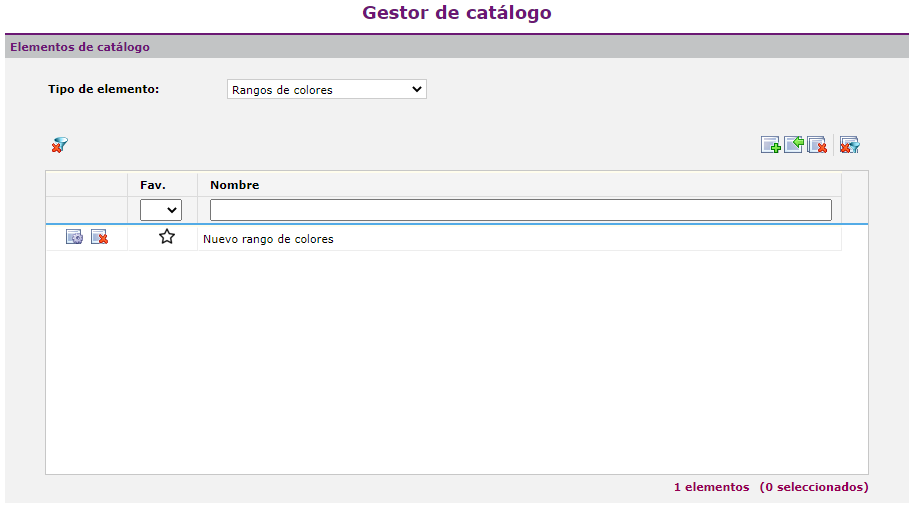Viewport: 915px width, 509px height.
Task: Select the 'Nuevo rango de colores' row name
Action: (268, 239)
